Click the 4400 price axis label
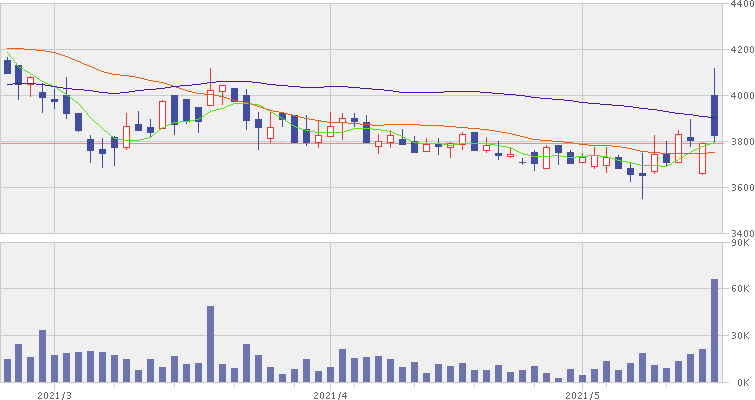 pos(740,5)
